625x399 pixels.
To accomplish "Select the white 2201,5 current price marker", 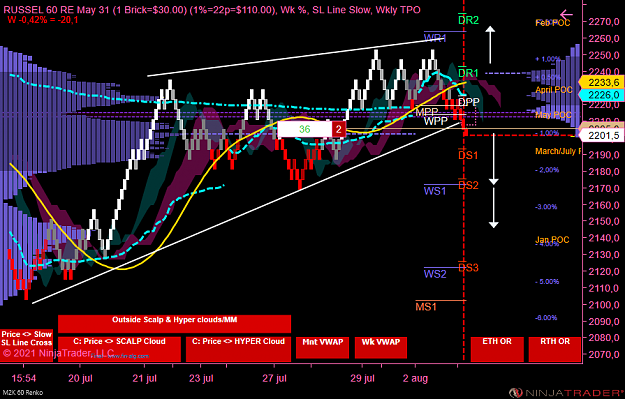I will point(602,136).
